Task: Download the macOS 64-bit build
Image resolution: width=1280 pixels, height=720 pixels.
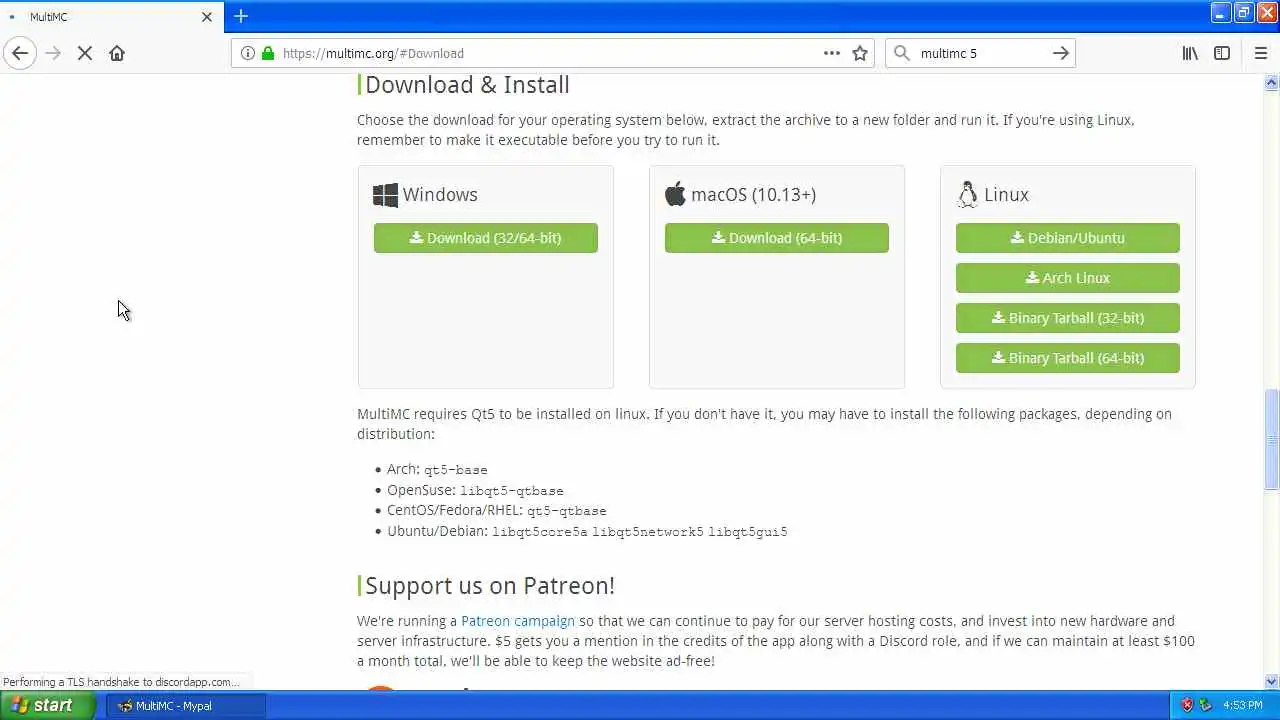Action: click(777, 238)
